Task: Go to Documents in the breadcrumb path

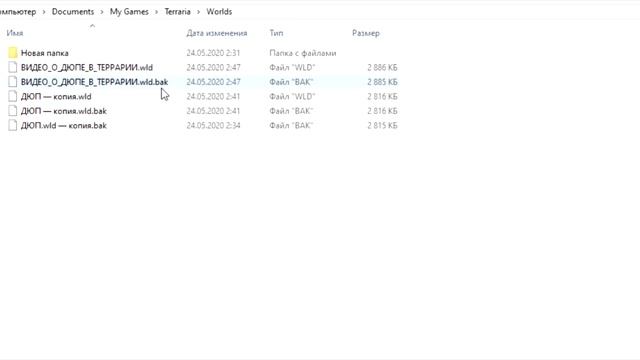Action: point(73,11)
